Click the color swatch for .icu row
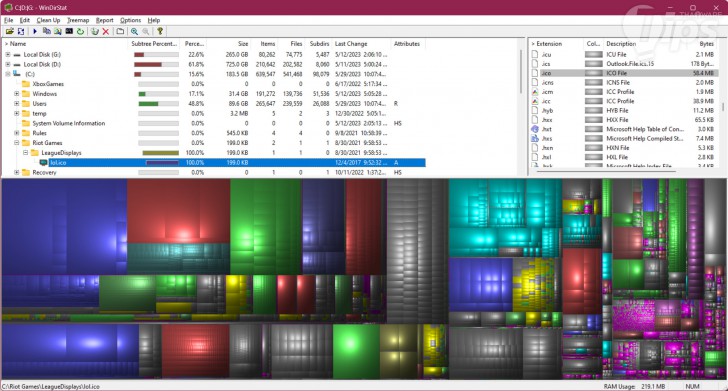The width and height of the screenshot is (728, 391). (593, 54)
